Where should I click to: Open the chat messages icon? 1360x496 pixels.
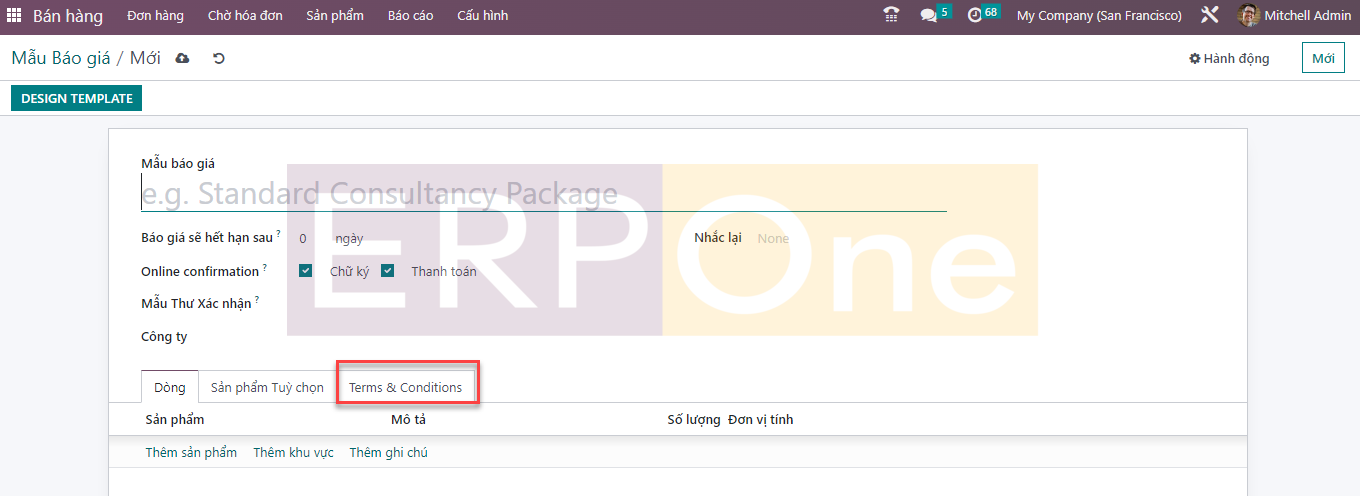coord(929,16)
